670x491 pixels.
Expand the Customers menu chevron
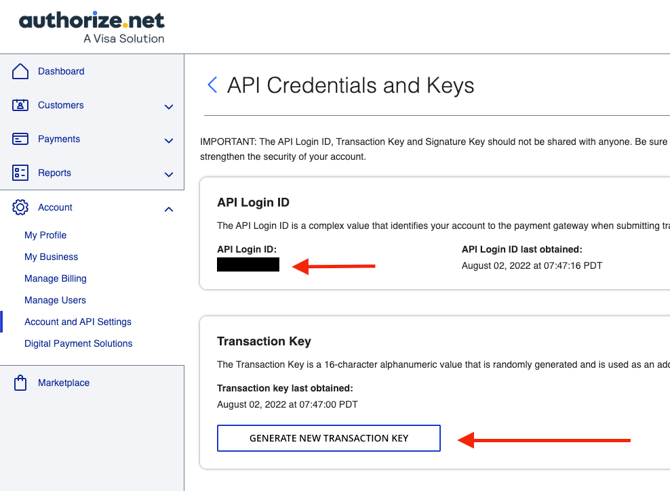(x=169, y=107)
